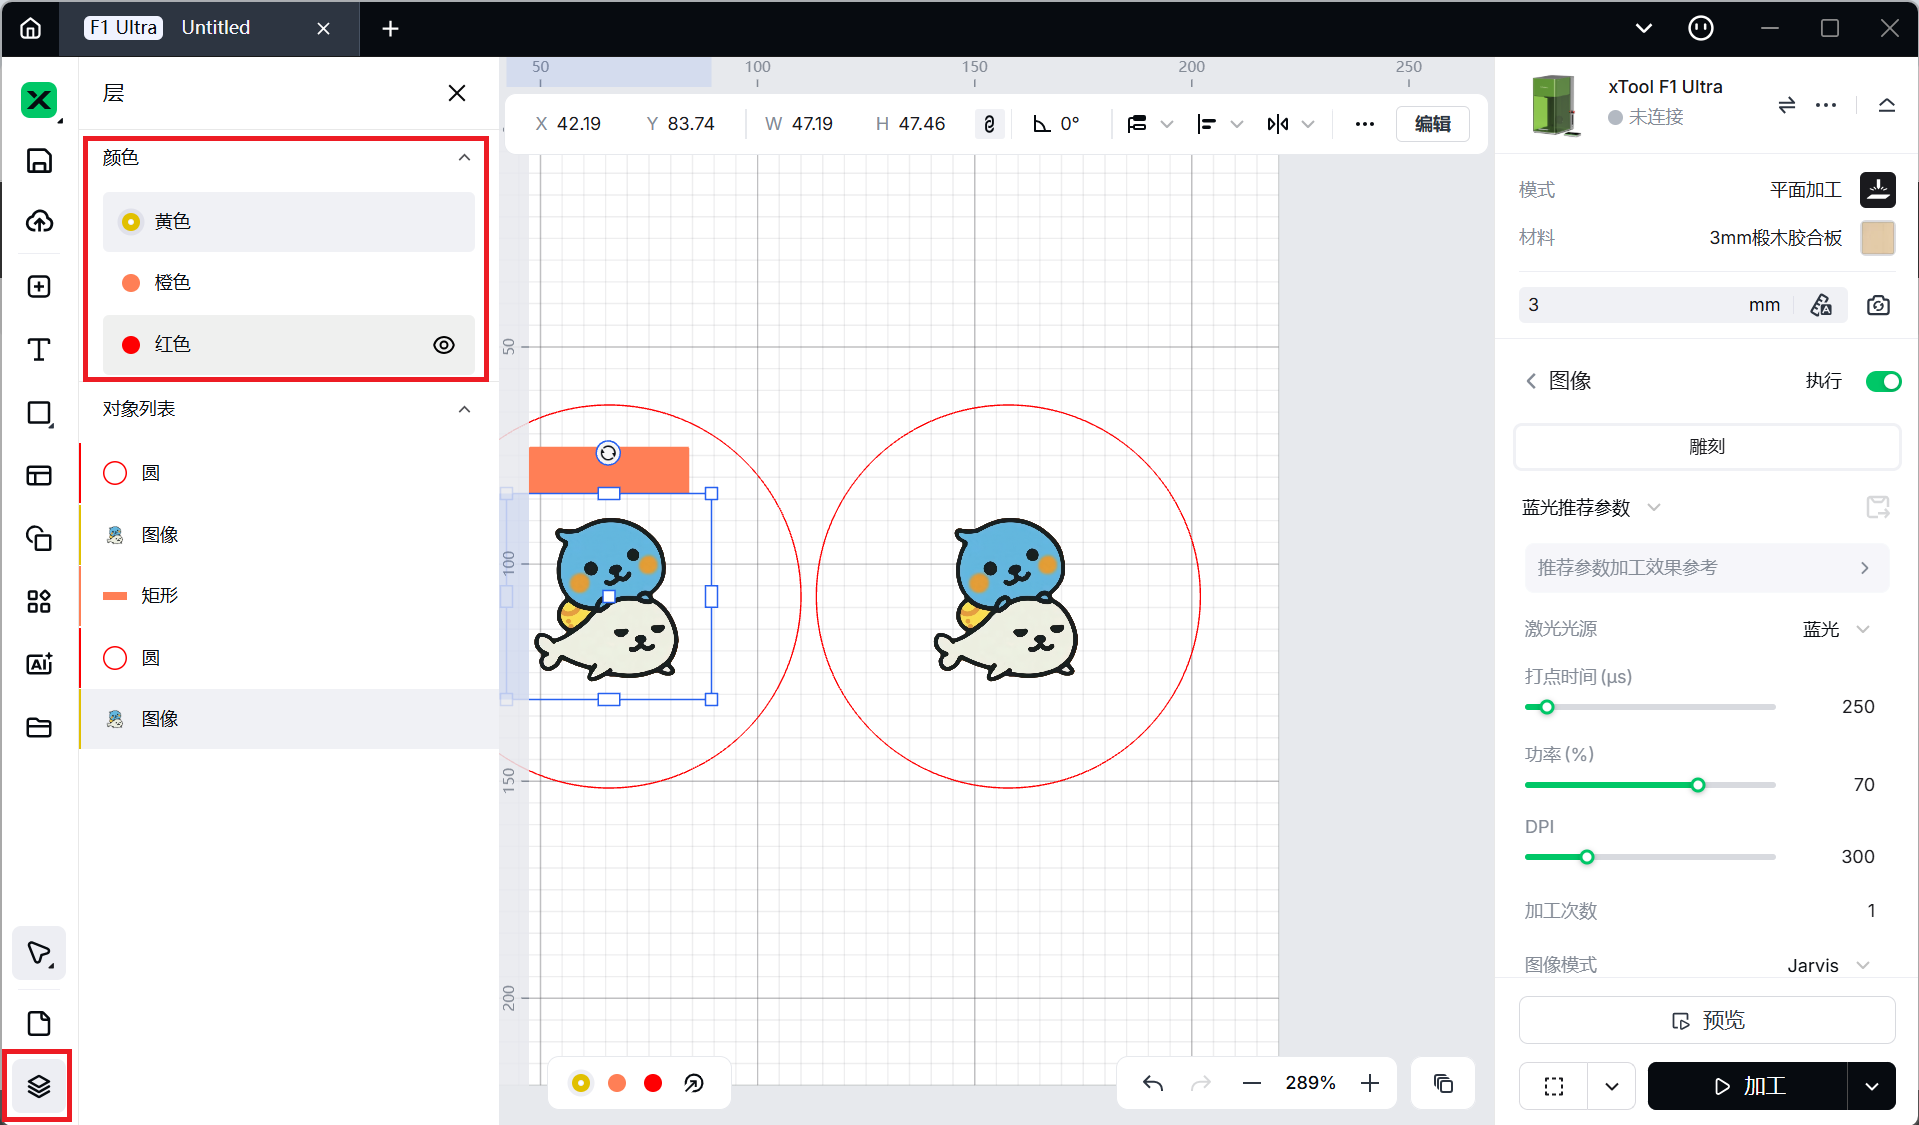Click the 编辑 button

coord(1432,124)
